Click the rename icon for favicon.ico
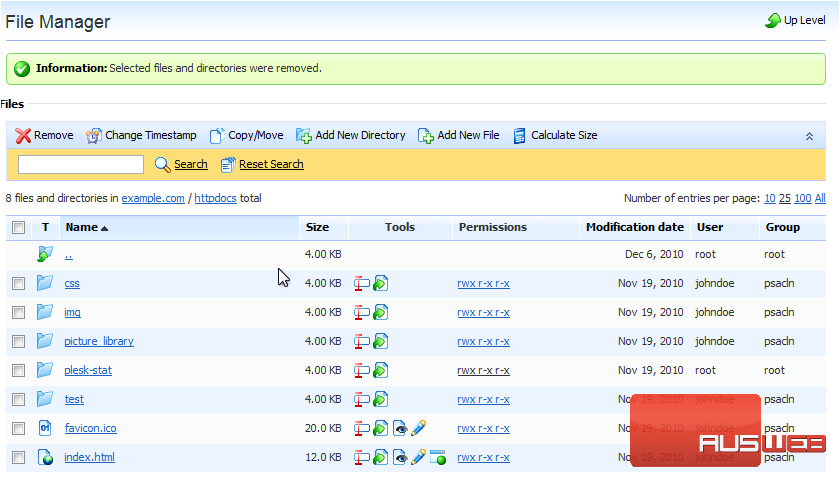840x480 pixels. (x=362, y=428)
